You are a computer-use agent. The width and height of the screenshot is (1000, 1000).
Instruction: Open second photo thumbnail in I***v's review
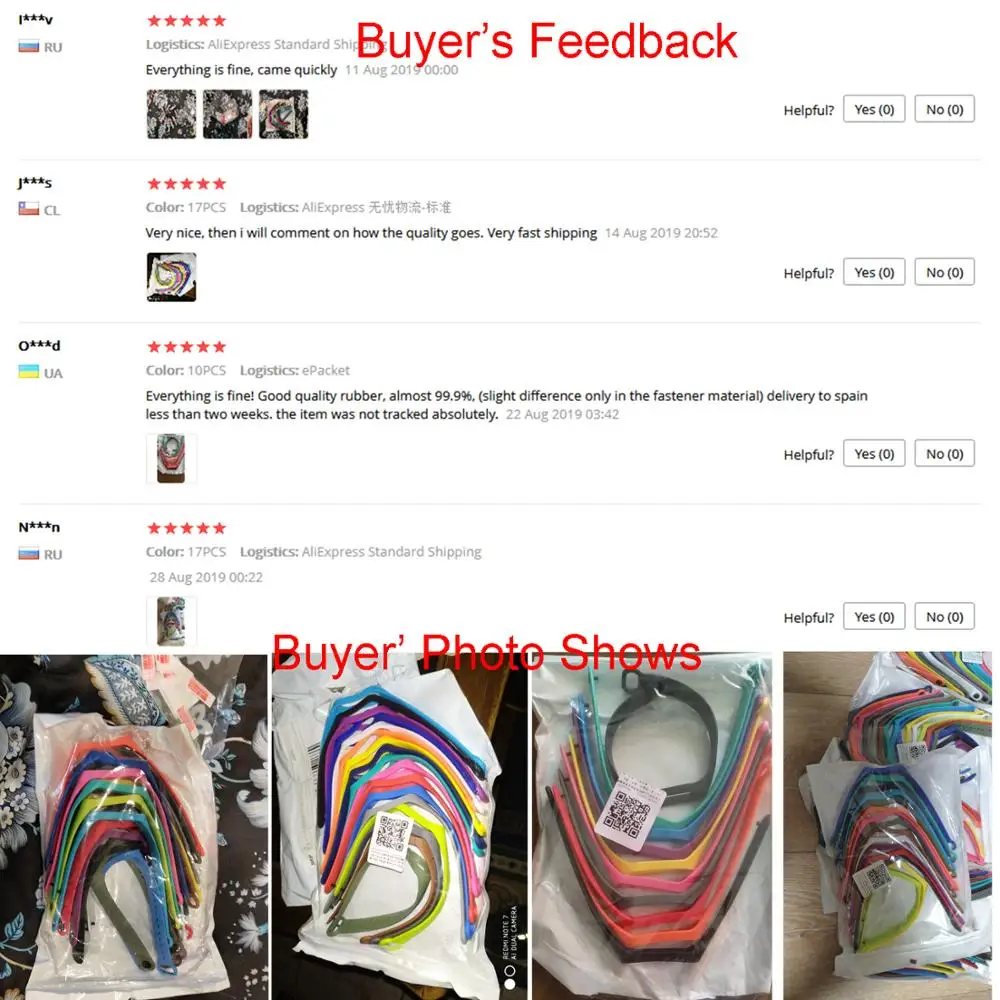228,114
